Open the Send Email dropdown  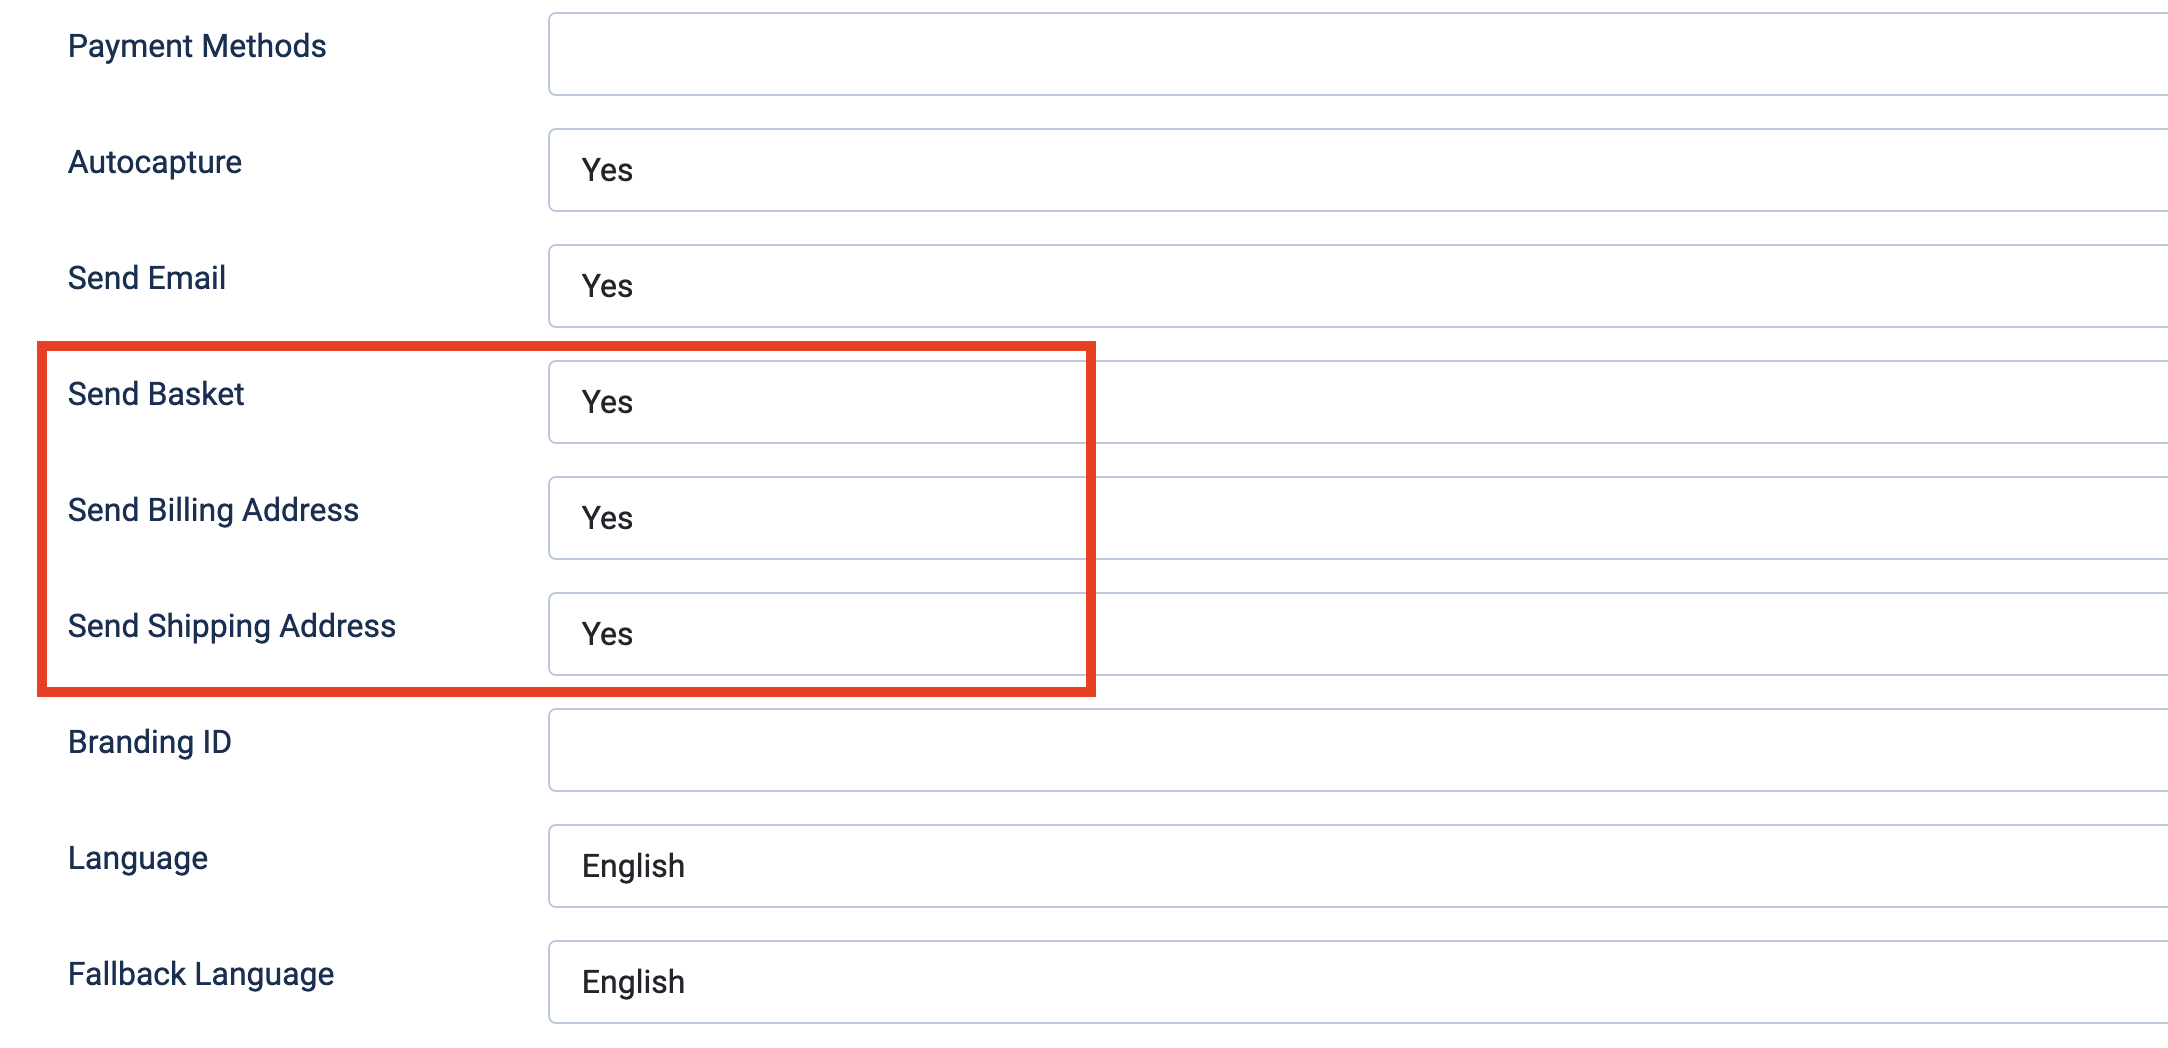pos(1000,286)
